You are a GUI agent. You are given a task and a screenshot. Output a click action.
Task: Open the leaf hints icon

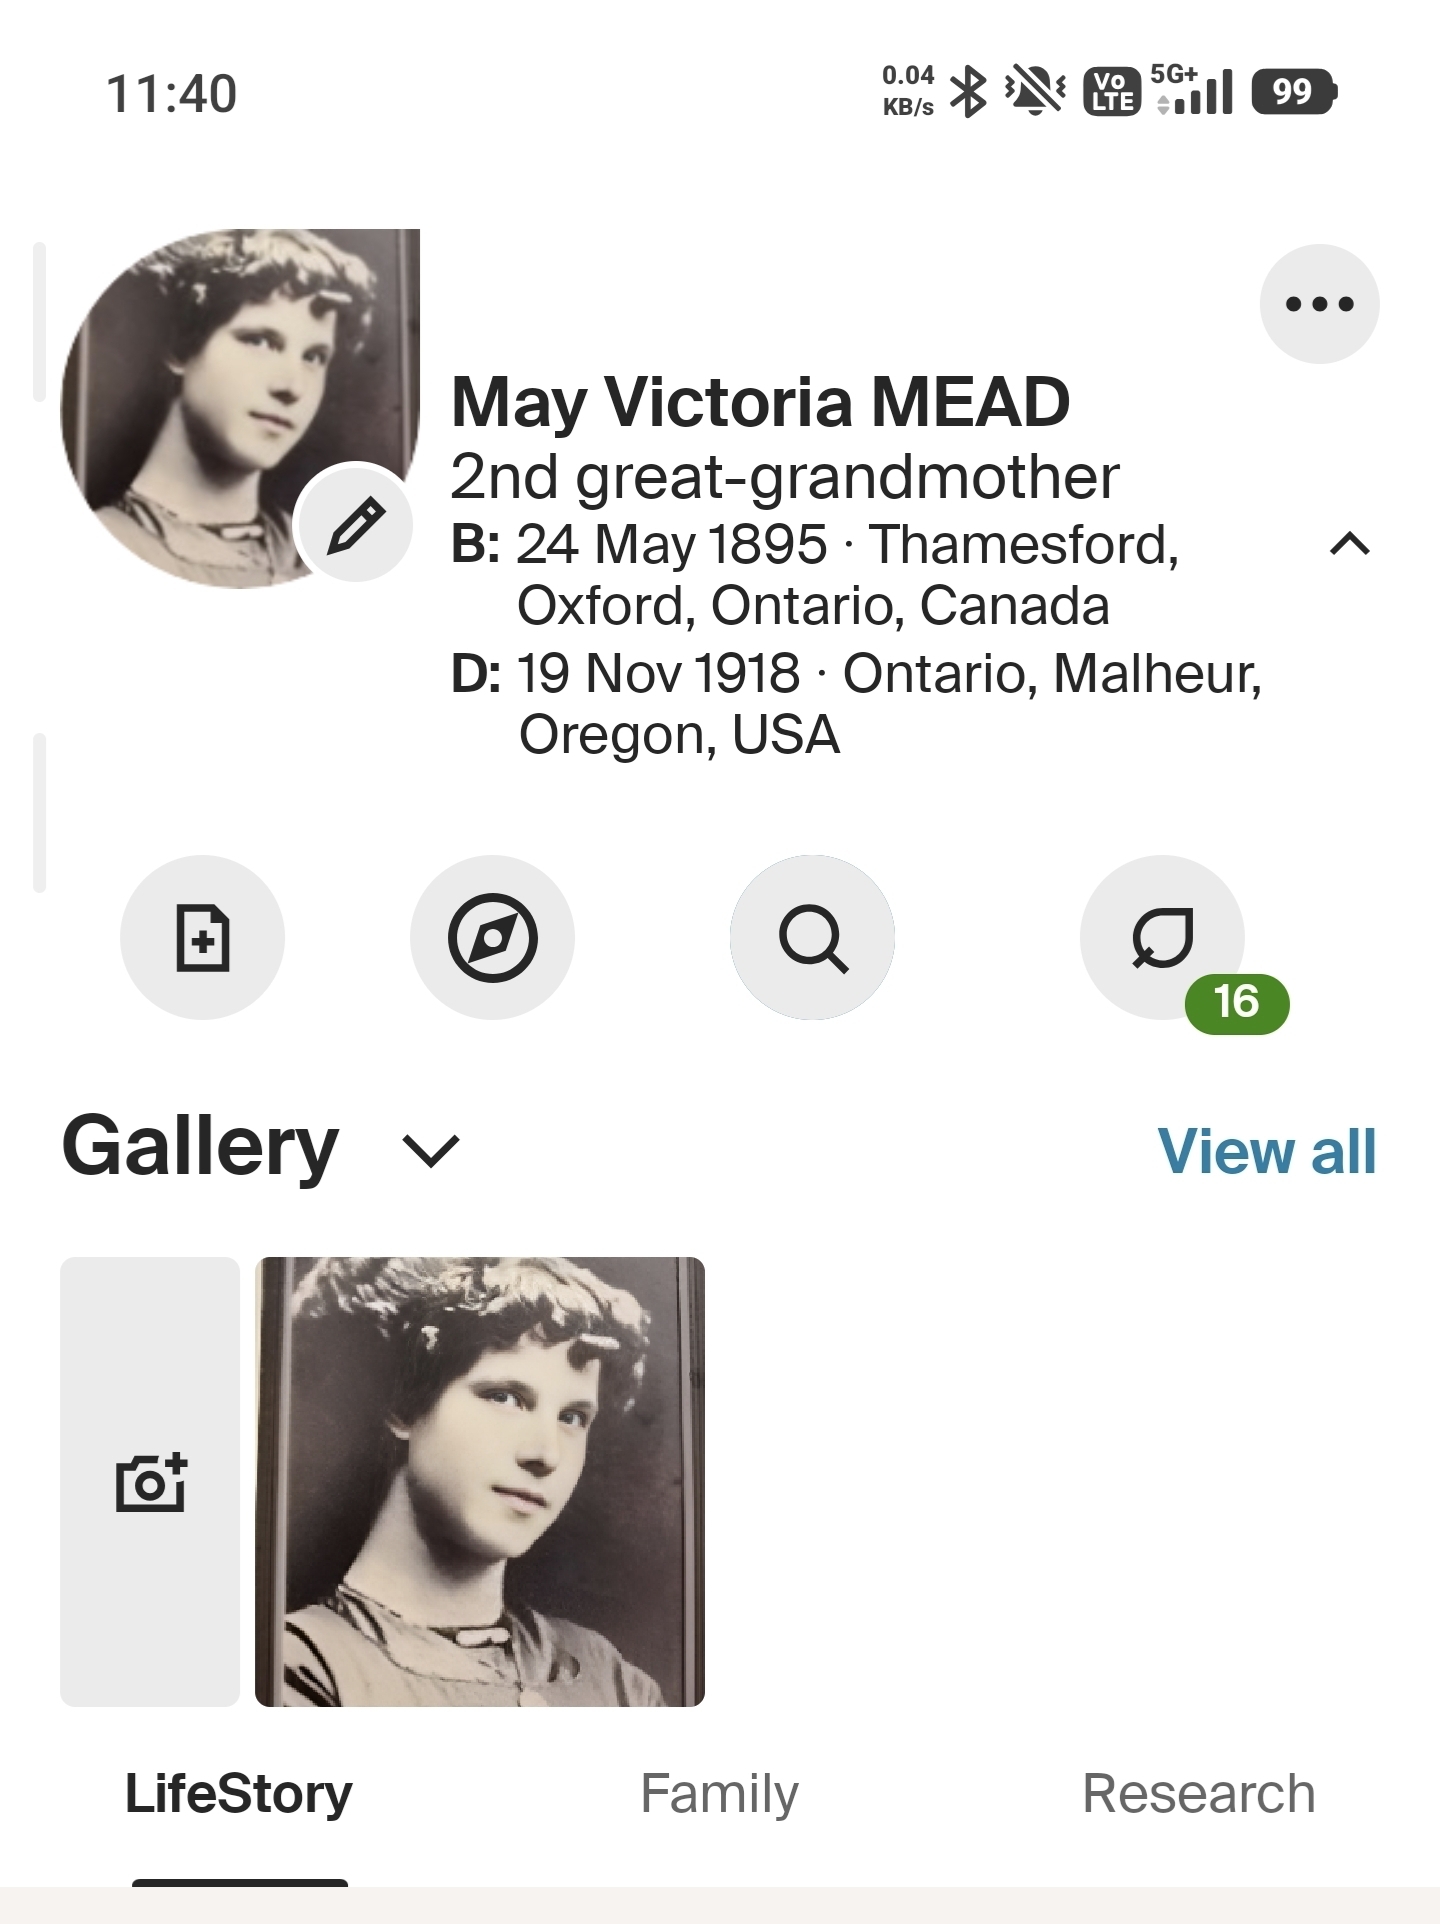point(1162,936)
